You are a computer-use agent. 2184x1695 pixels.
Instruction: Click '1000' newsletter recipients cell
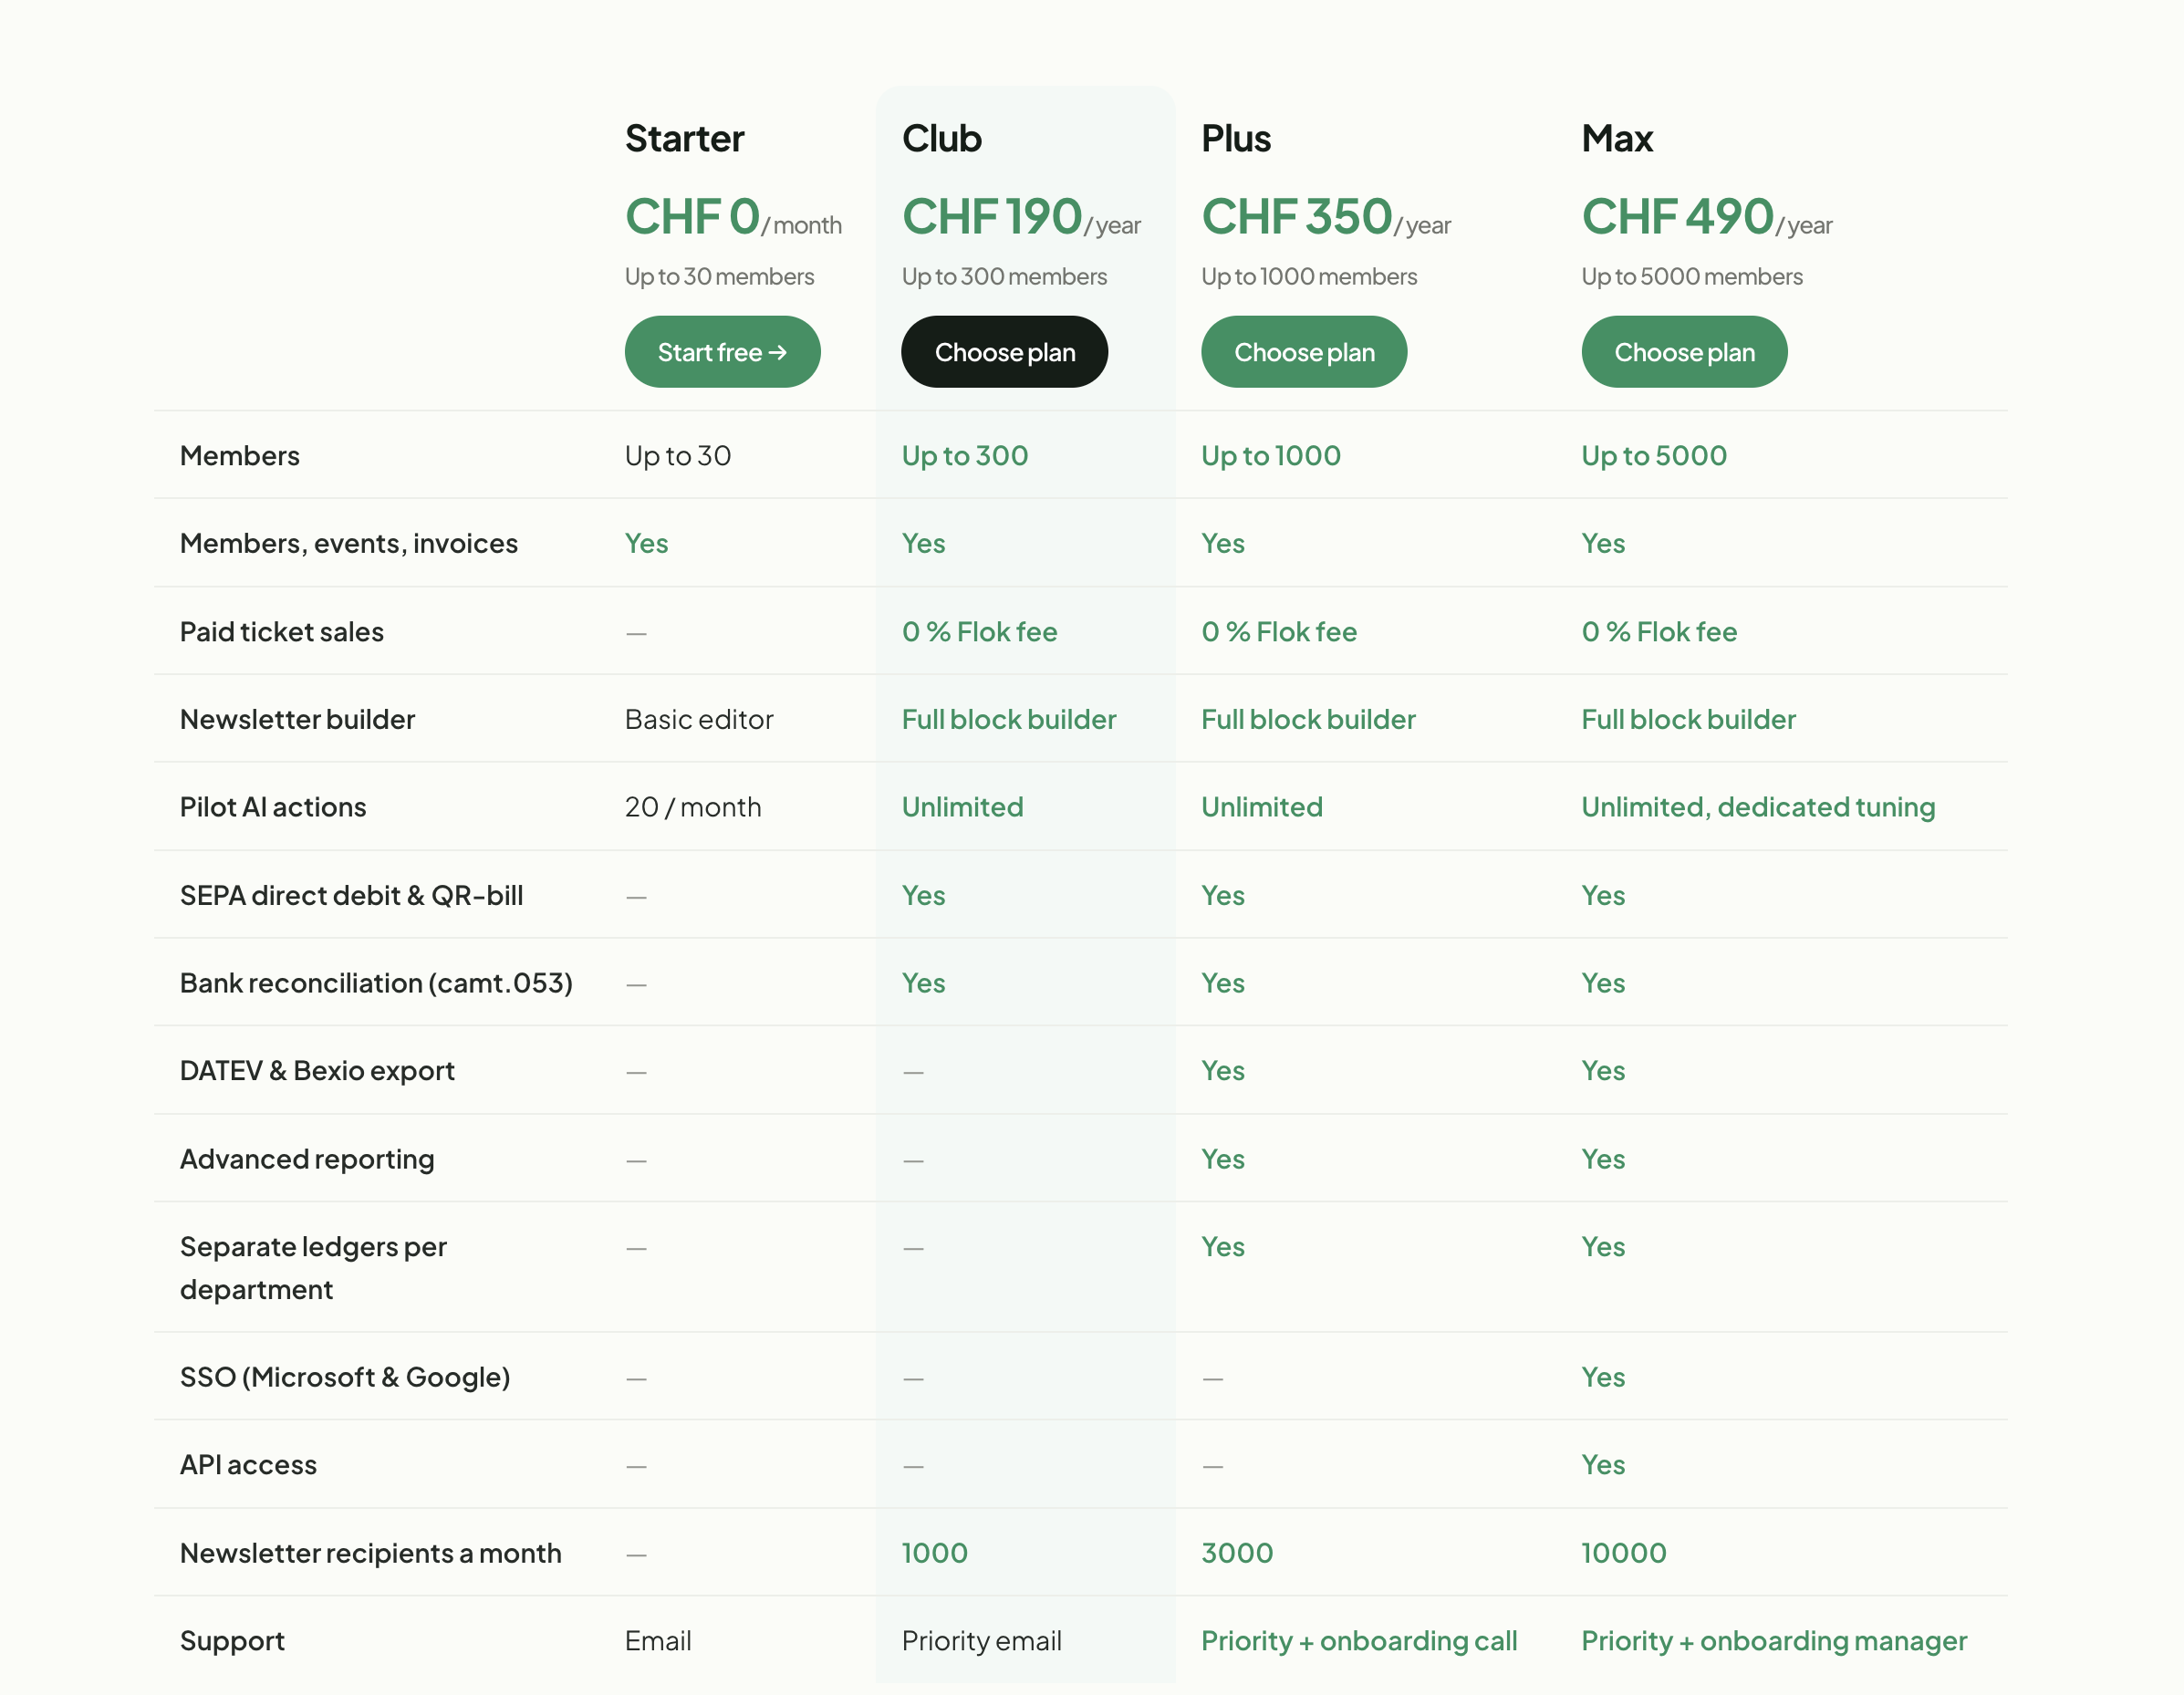click(x=935, y=1554)
